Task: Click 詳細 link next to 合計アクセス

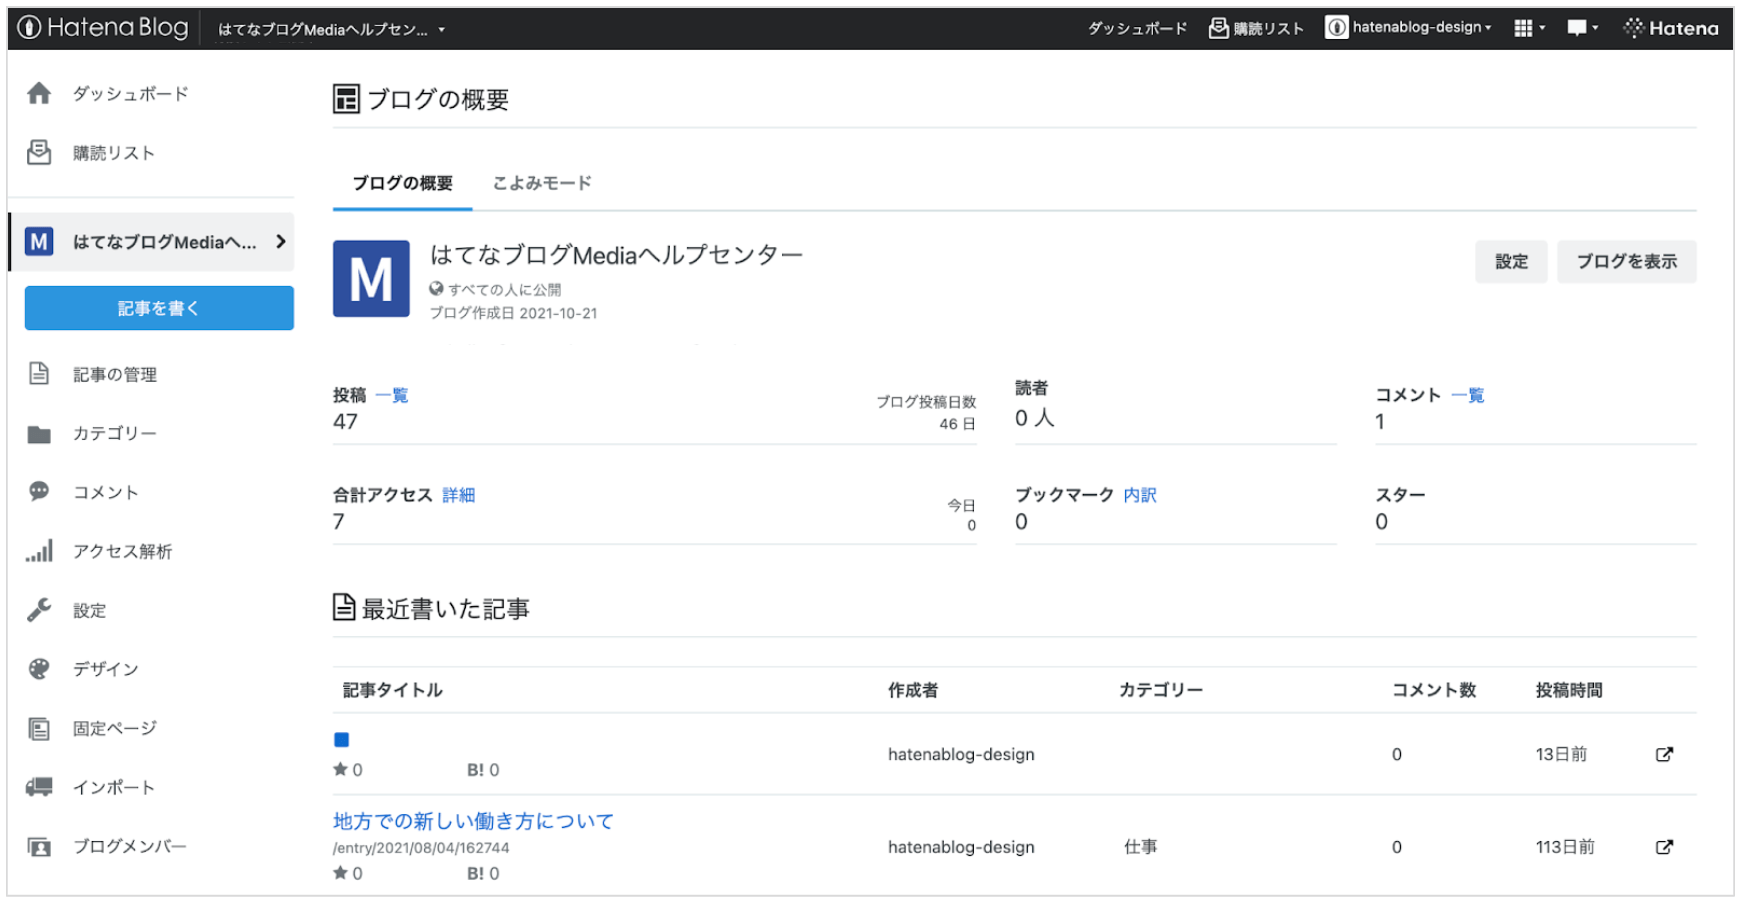Action: point(458,495)
